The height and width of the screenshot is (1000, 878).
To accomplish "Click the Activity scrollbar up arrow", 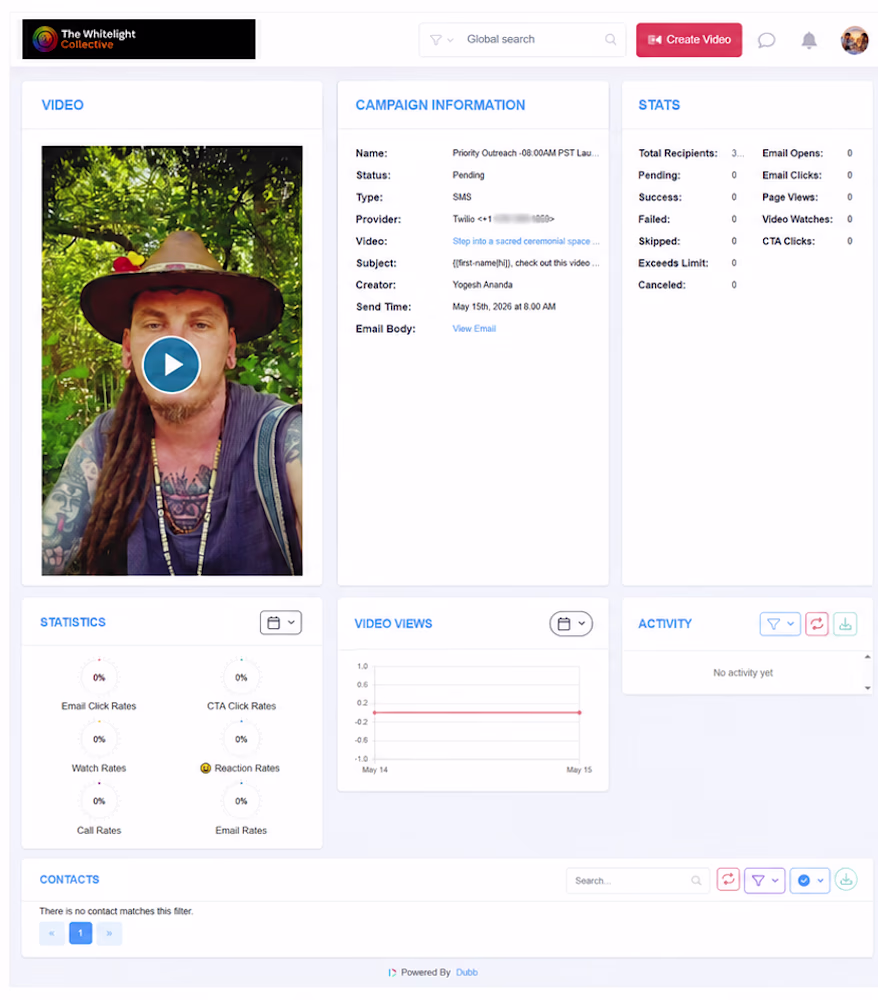I will pyautogui.click(x=867, y=657).
